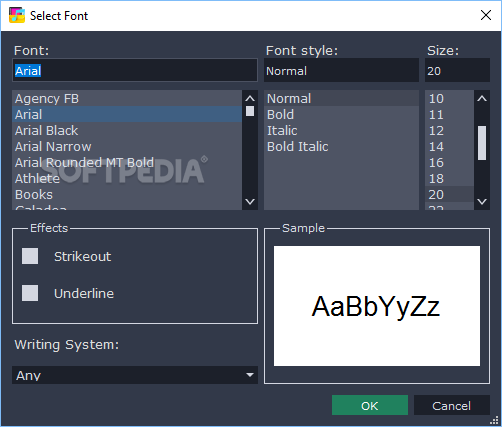Select the highlighted Arial row in the font list
This screenshot has height=427, width=502.
[127, 114]
